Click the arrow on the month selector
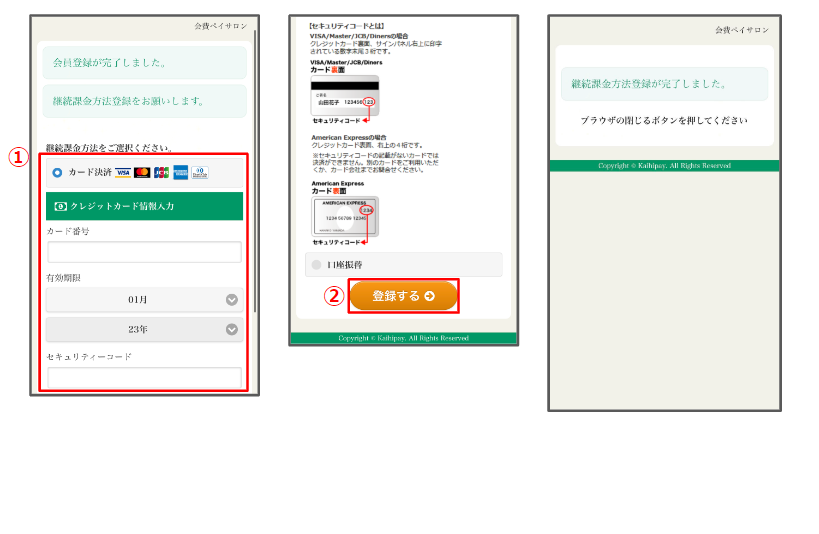The image size is (819, 534). (232, 300)
